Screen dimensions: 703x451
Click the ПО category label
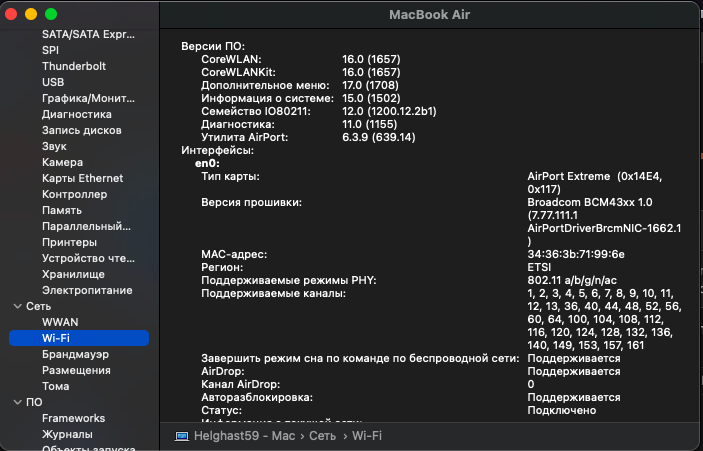[34, 402]
